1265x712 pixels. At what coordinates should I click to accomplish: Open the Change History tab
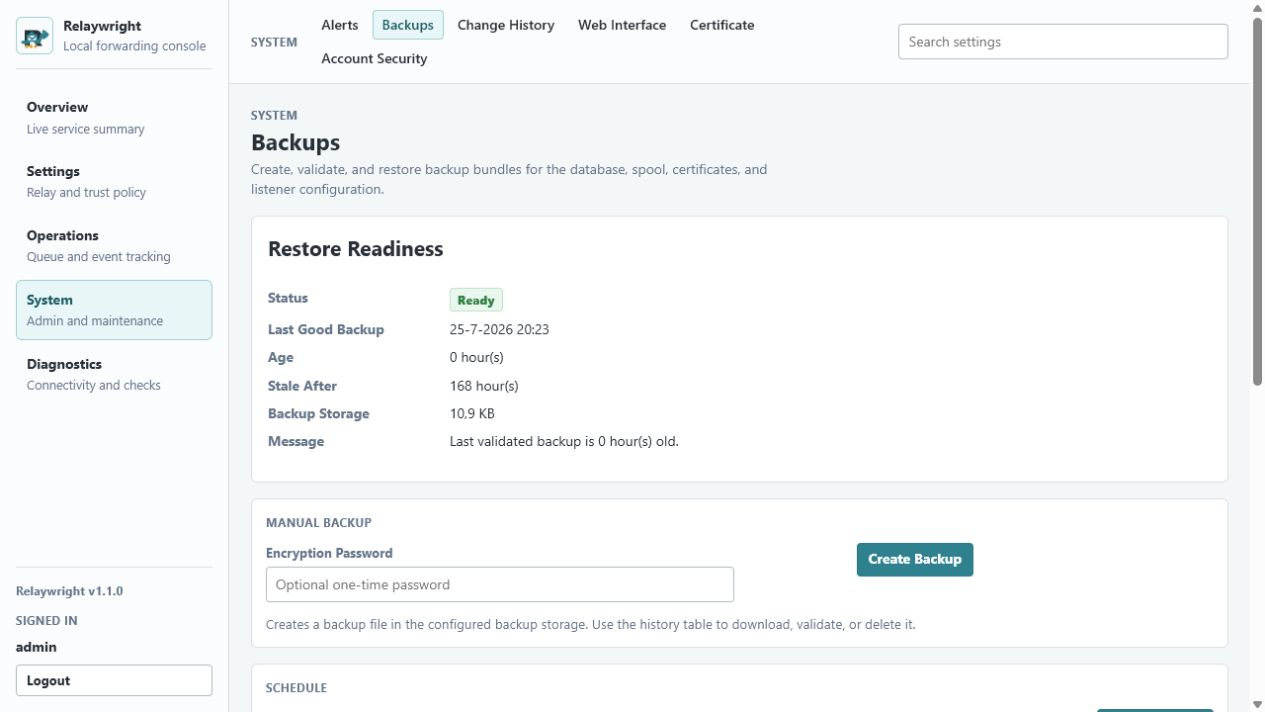click(506, 25)
